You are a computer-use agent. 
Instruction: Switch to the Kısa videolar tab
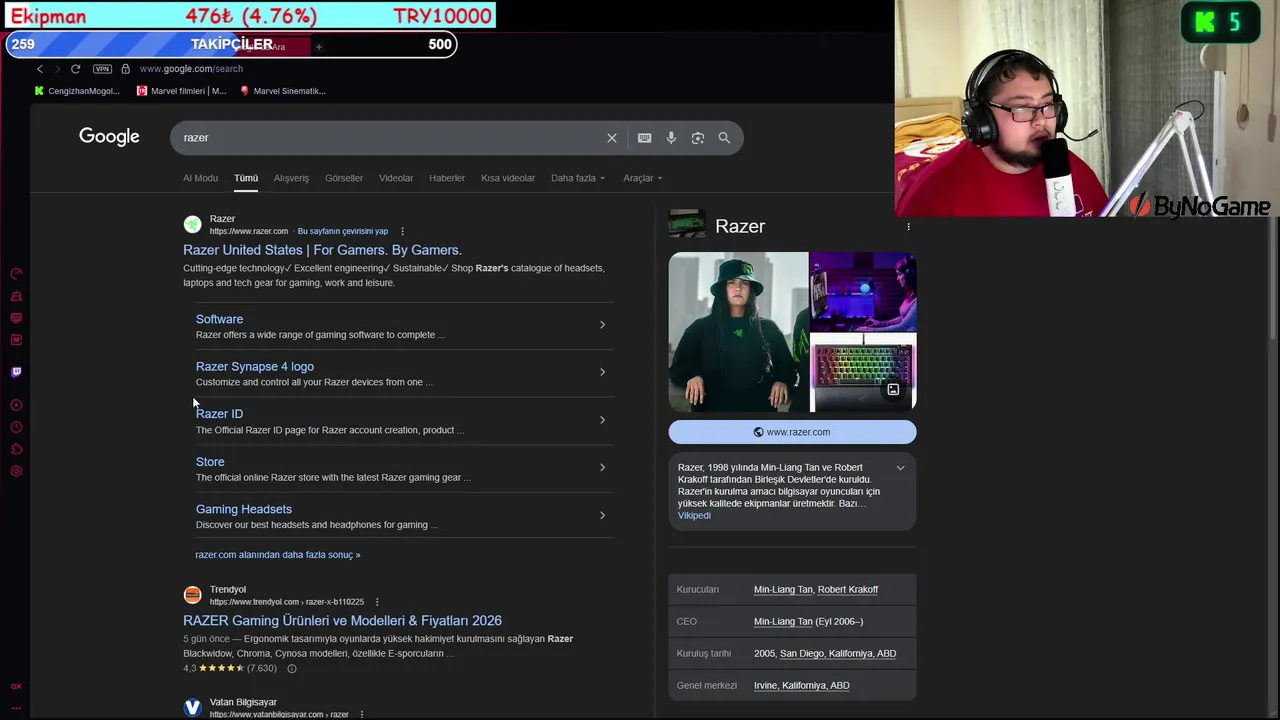click(508, 178)
